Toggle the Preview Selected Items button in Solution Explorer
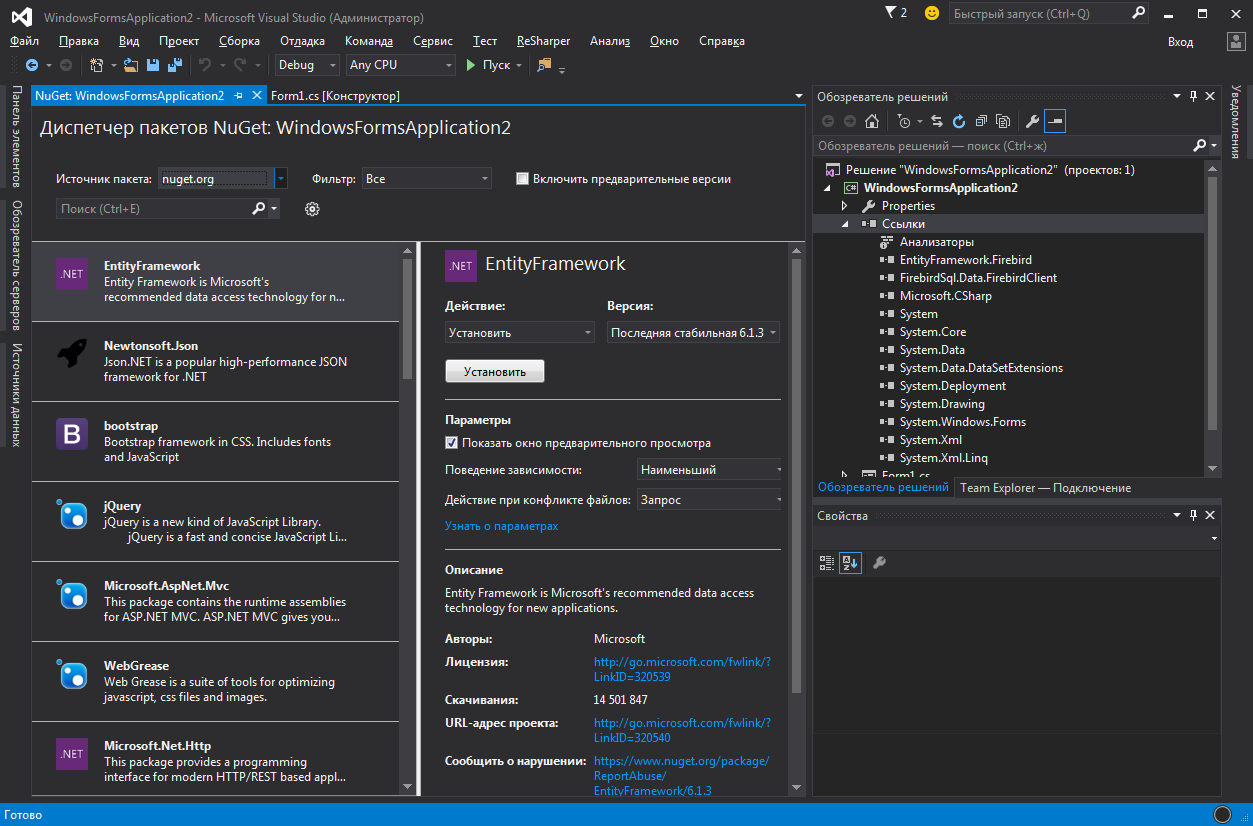Image resolution: width=1253 pixels, height=826 pixels. pos(1054,120)
